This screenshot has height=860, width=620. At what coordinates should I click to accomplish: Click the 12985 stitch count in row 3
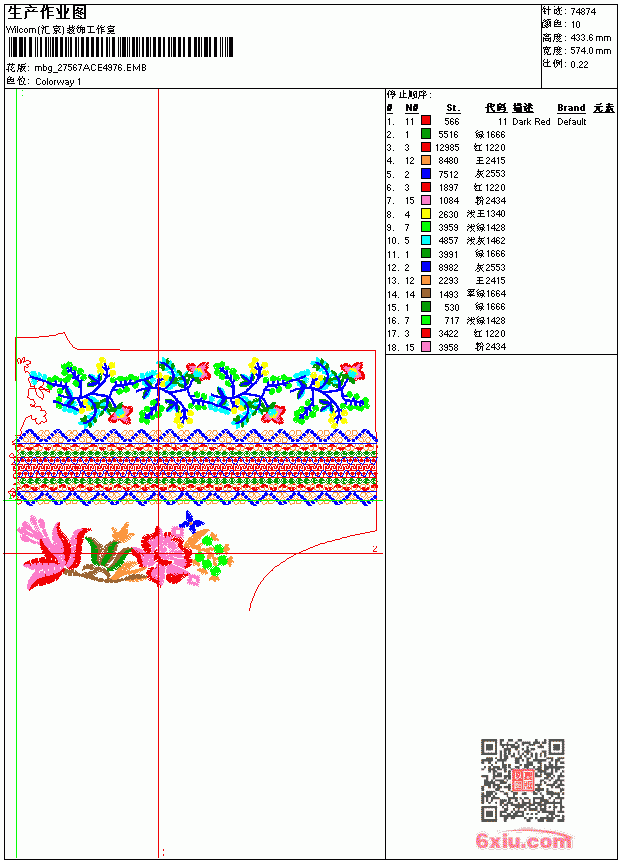coord(447,148)
